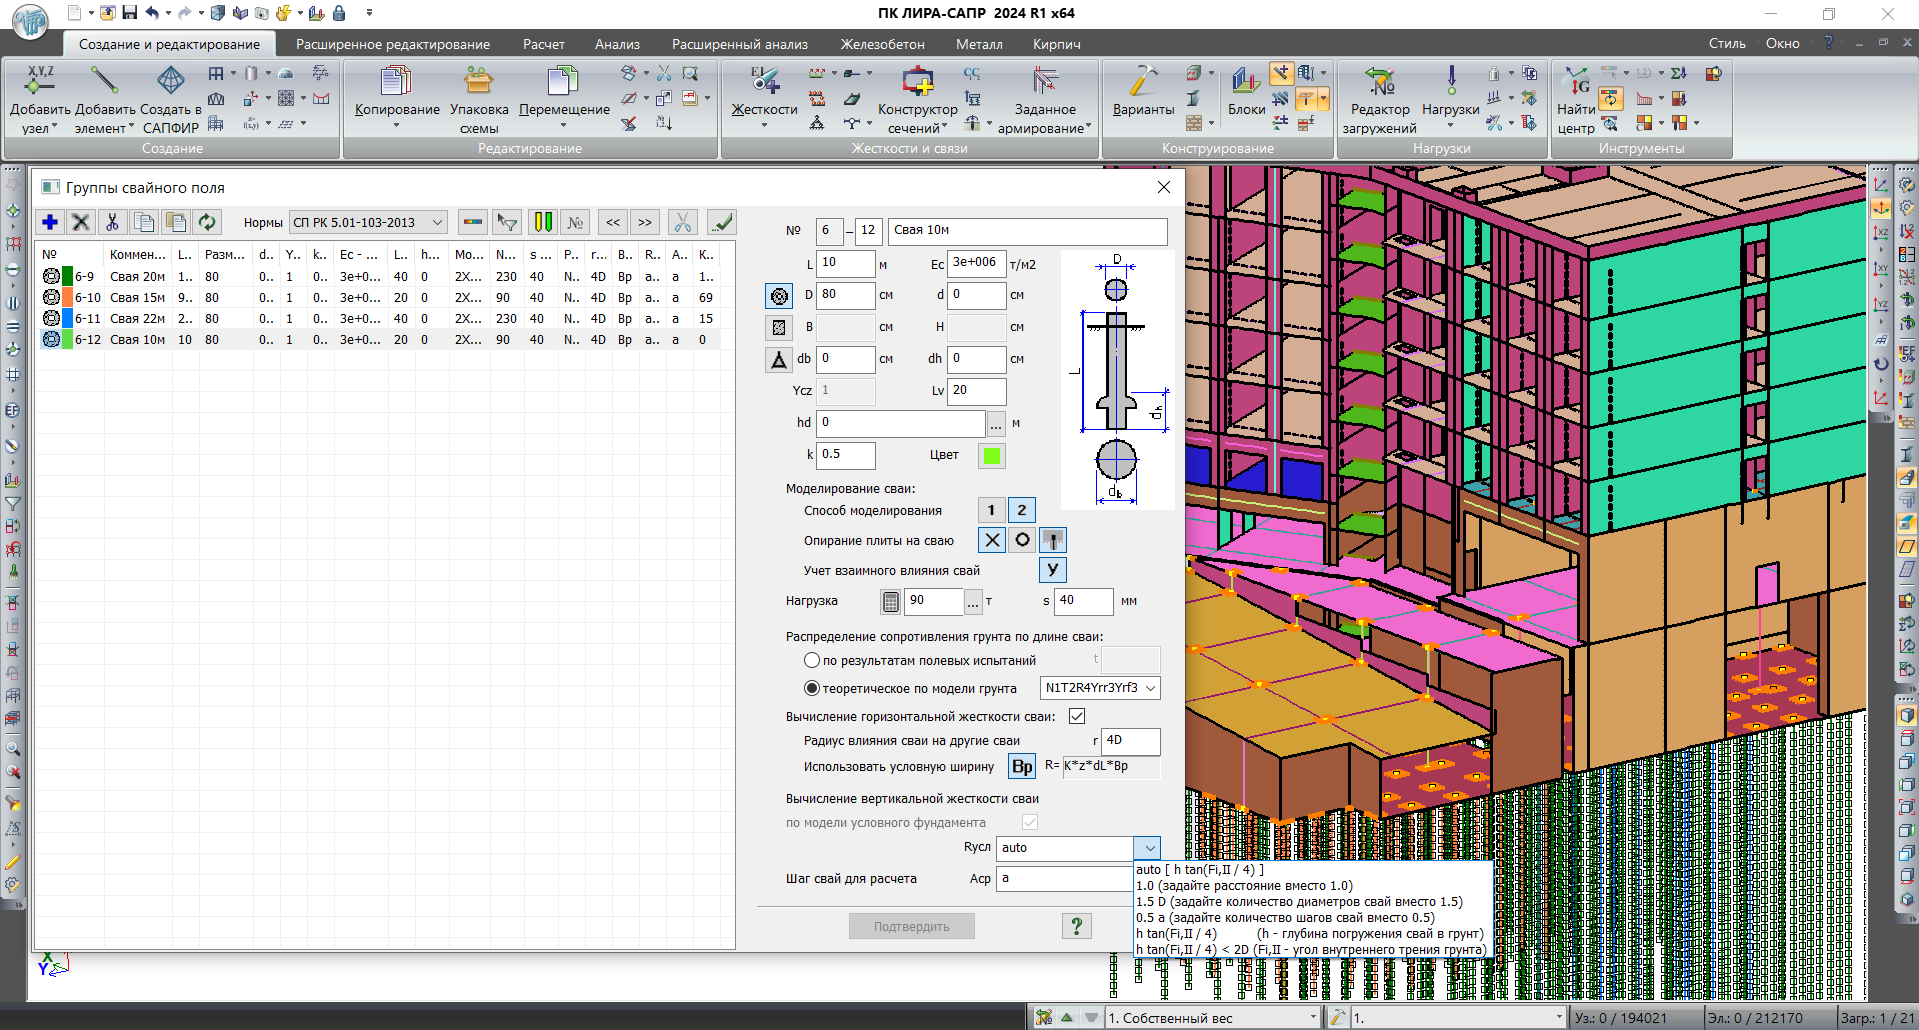The image size is (1919, 1030).
Task: Click the green question mark help icon
Action: click(1076, 926)
